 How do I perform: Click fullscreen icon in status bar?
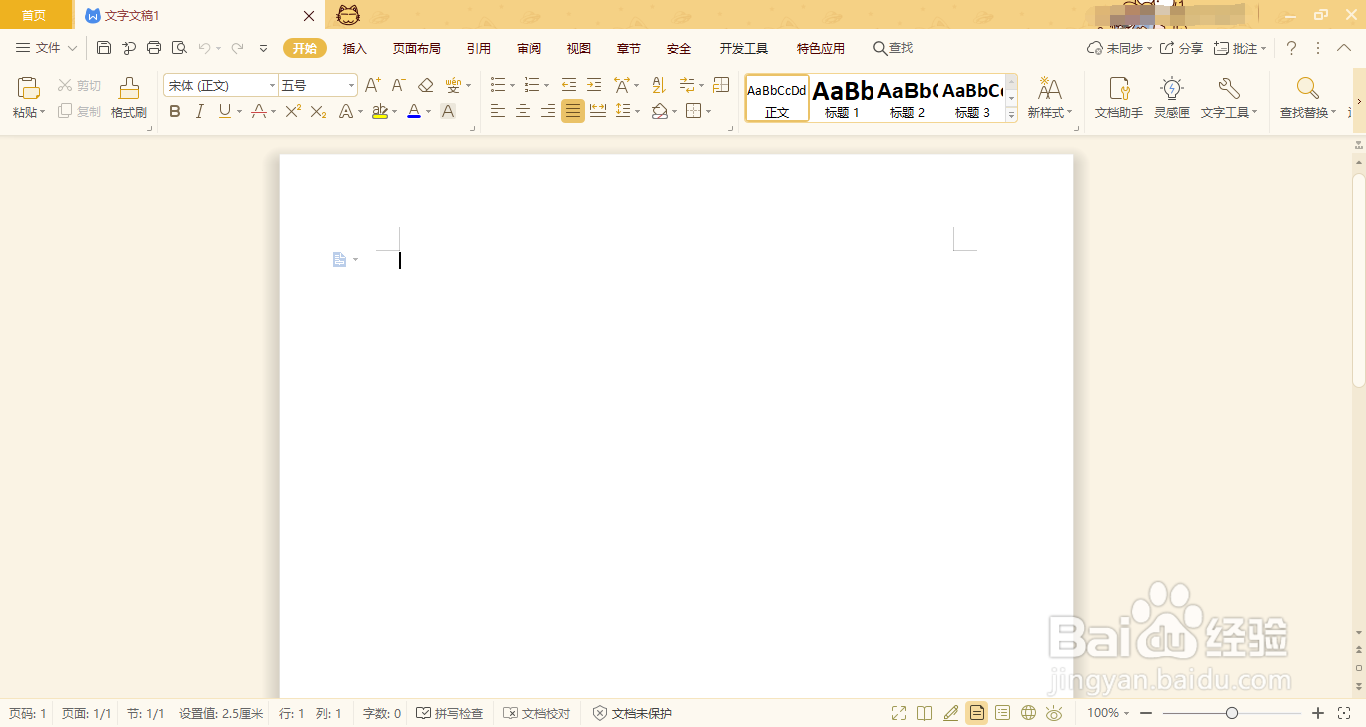[898, 713]
